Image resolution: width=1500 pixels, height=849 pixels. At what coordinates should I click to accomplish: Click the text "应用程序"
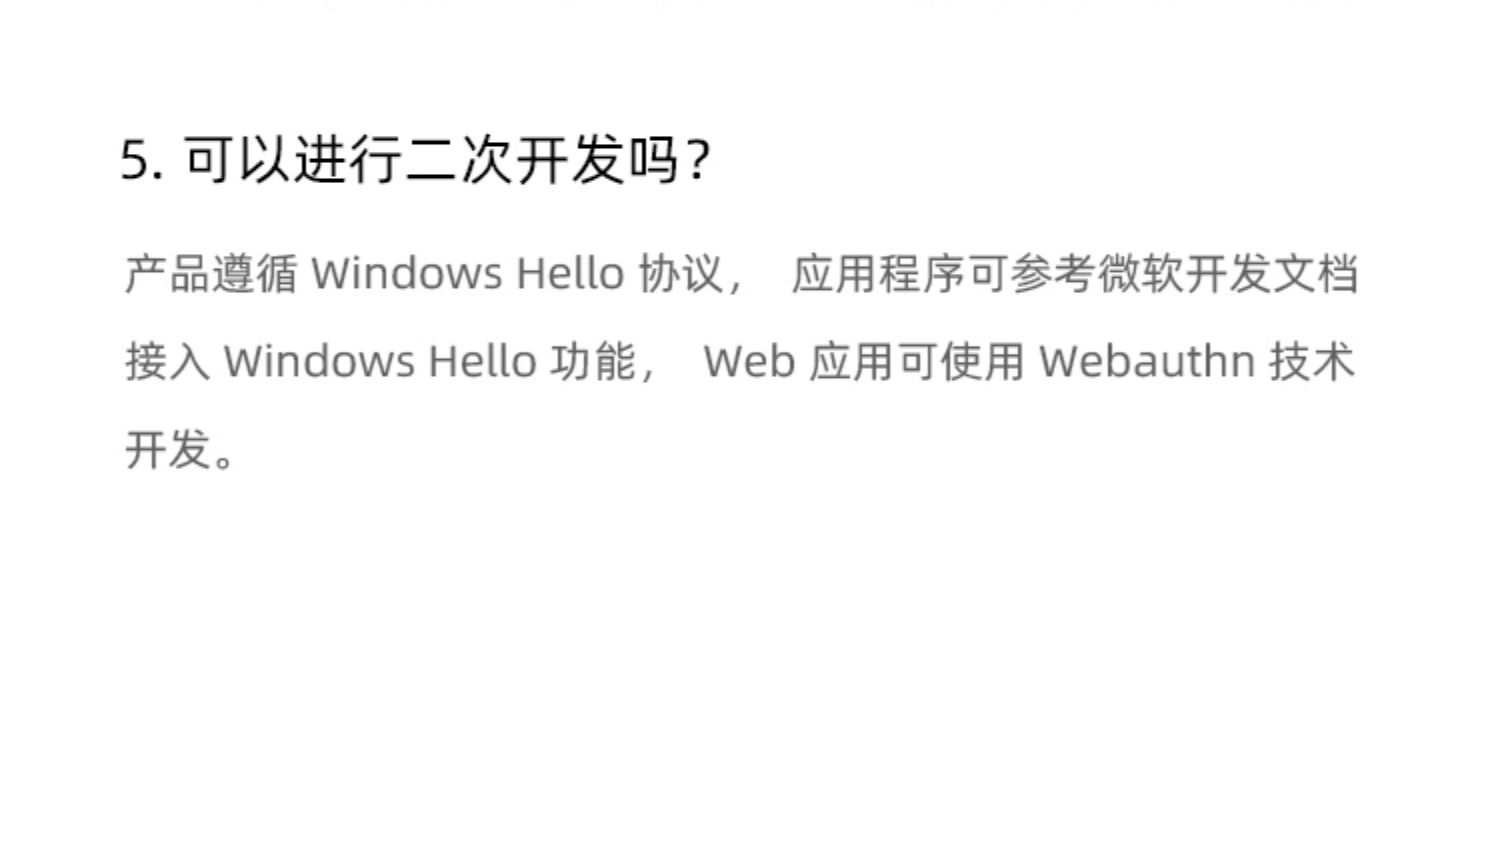pos(877,274)
